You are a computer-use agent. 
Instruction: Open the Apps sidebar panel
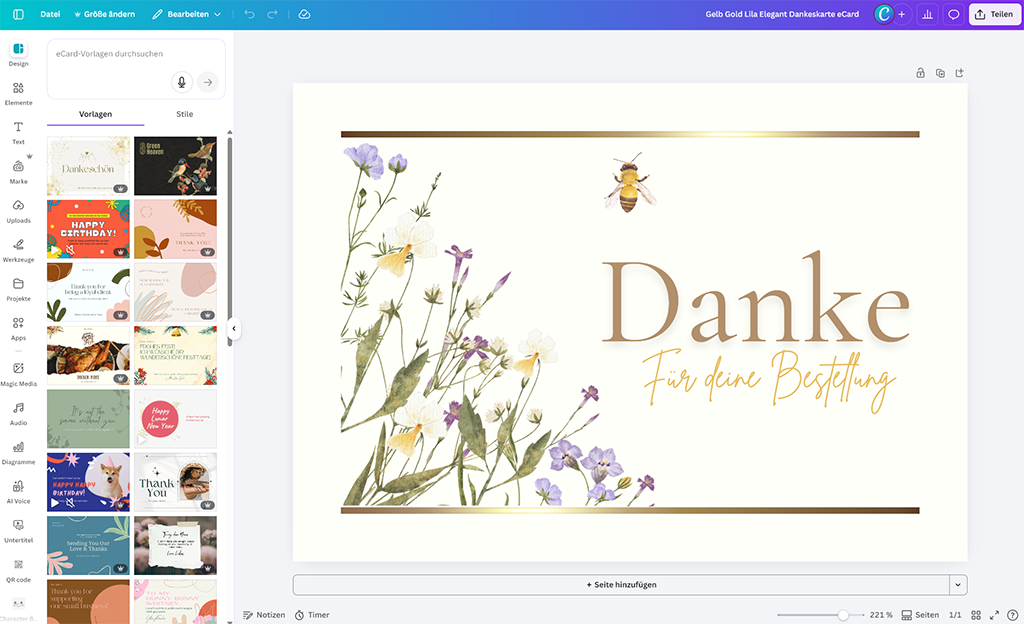tap(18, 328)
